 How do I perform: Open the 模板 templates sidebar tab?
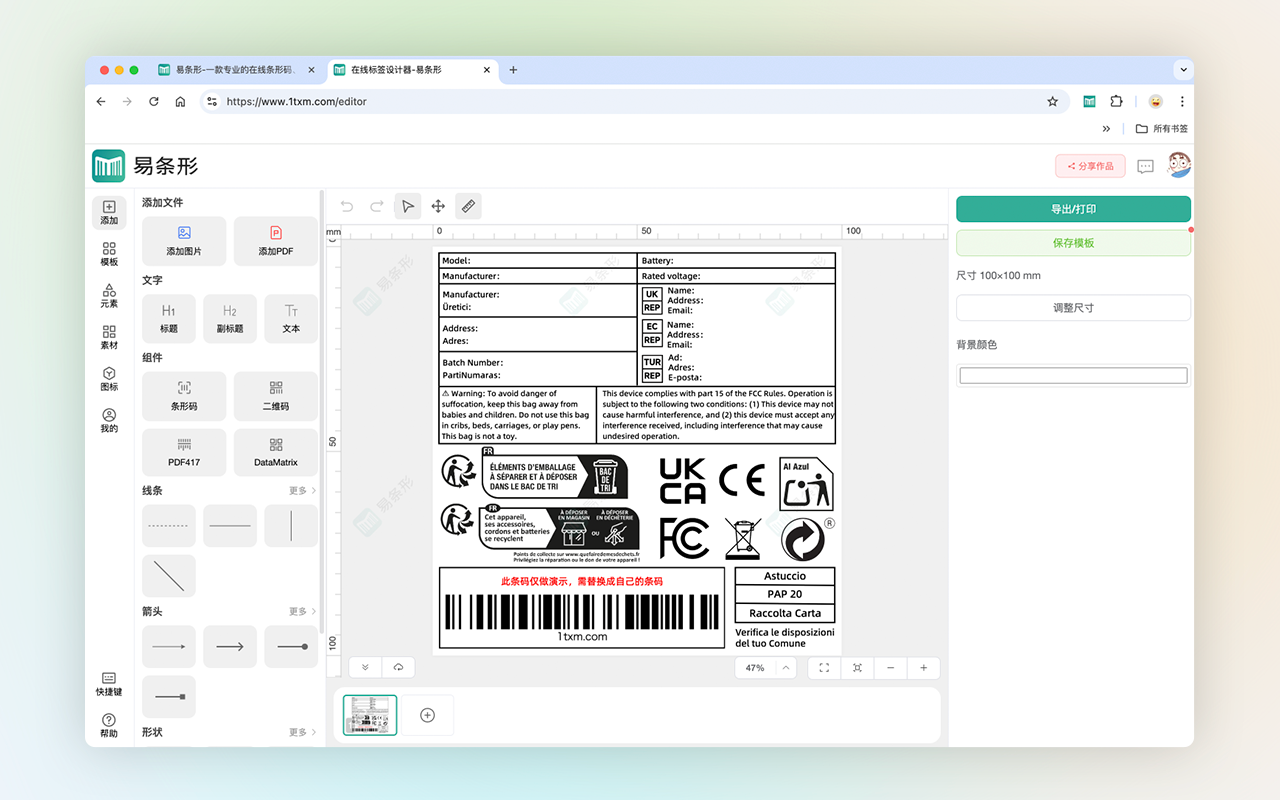point(109,254)
